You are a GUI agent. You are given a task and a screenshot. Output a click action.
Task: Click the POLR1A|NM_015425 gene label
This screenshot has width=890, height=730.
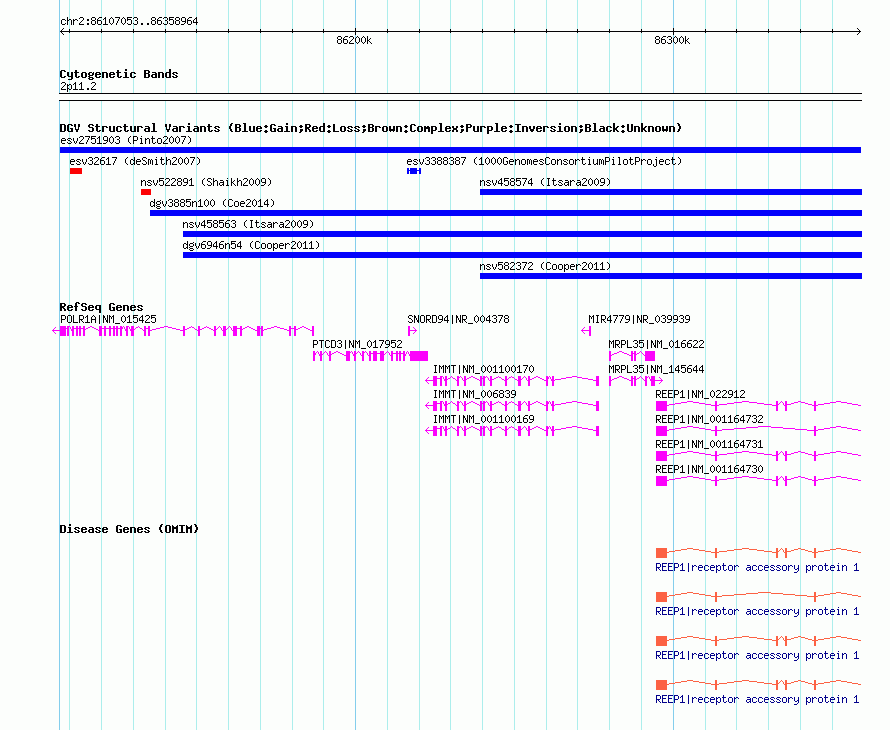click(x=108, y=320)
